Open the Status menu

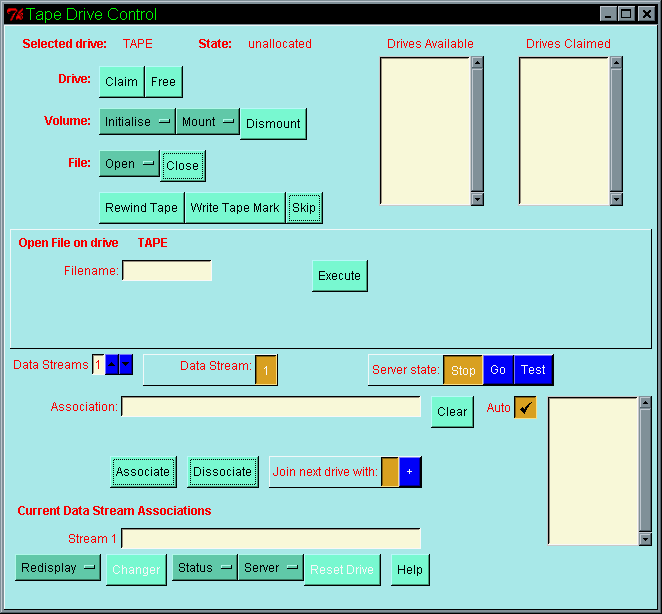[x=204, y=568]
